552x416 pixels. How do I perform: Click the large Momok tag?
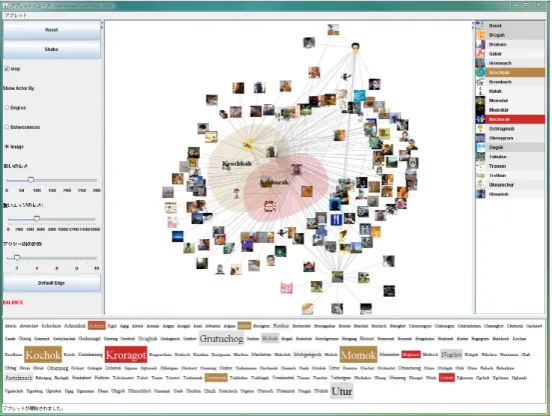(x=358, y=355)
